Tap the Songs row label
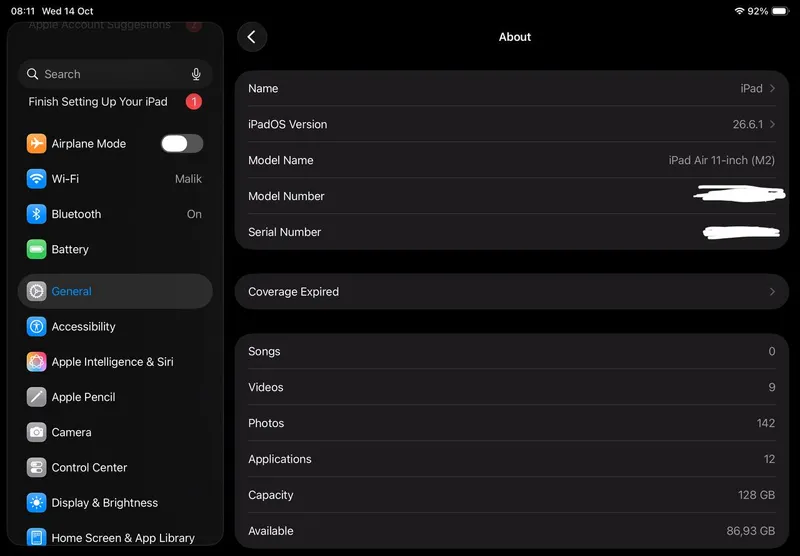This screenshot has width=800, height=556. (x=264, y=351)
